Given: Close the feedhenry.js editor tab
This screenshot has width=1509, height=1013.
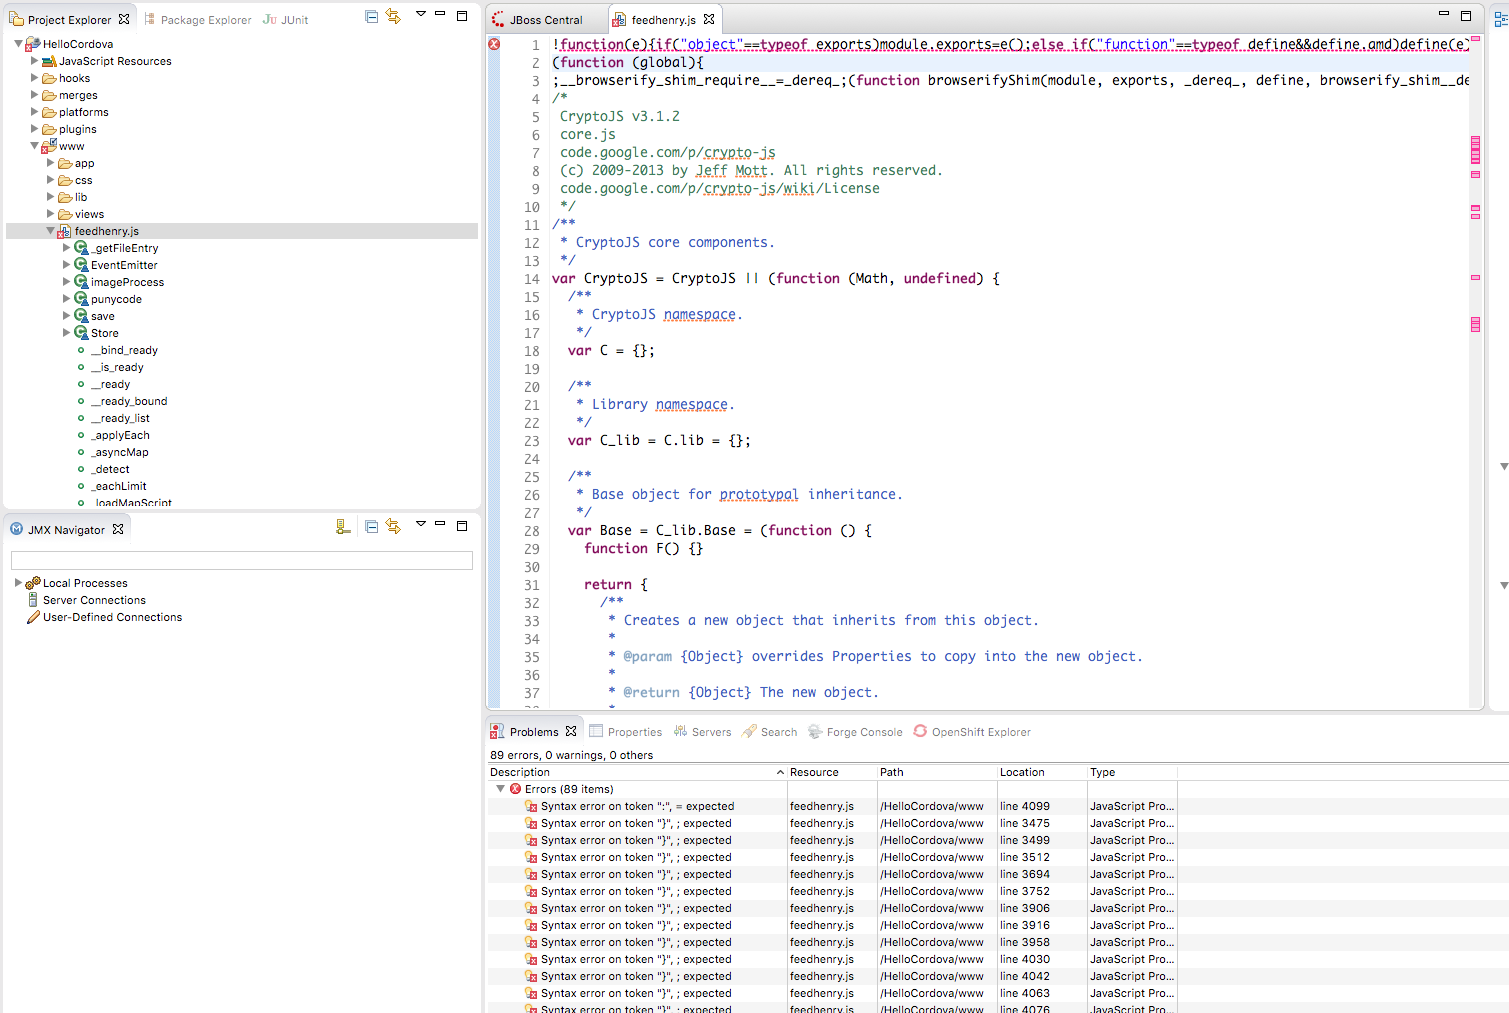Looking at the screenshot, I should pyautogui.click(x=709, y=19).
